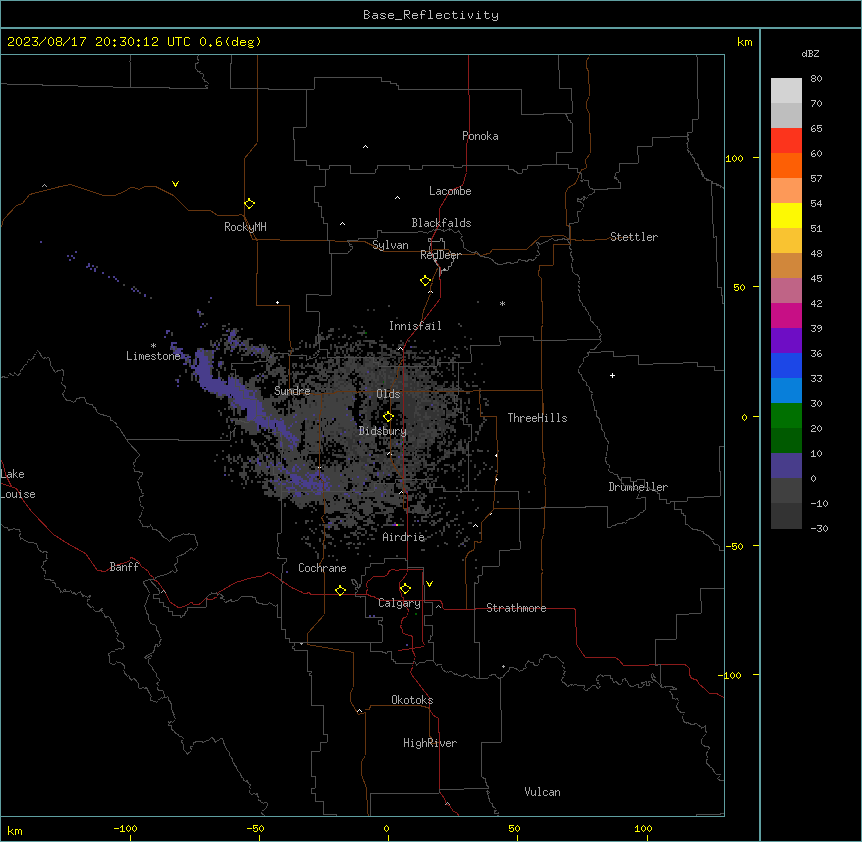Click the HighRiver label
Image resolution: width=862 pixels, height=842 pixels.
click(430, 743)
